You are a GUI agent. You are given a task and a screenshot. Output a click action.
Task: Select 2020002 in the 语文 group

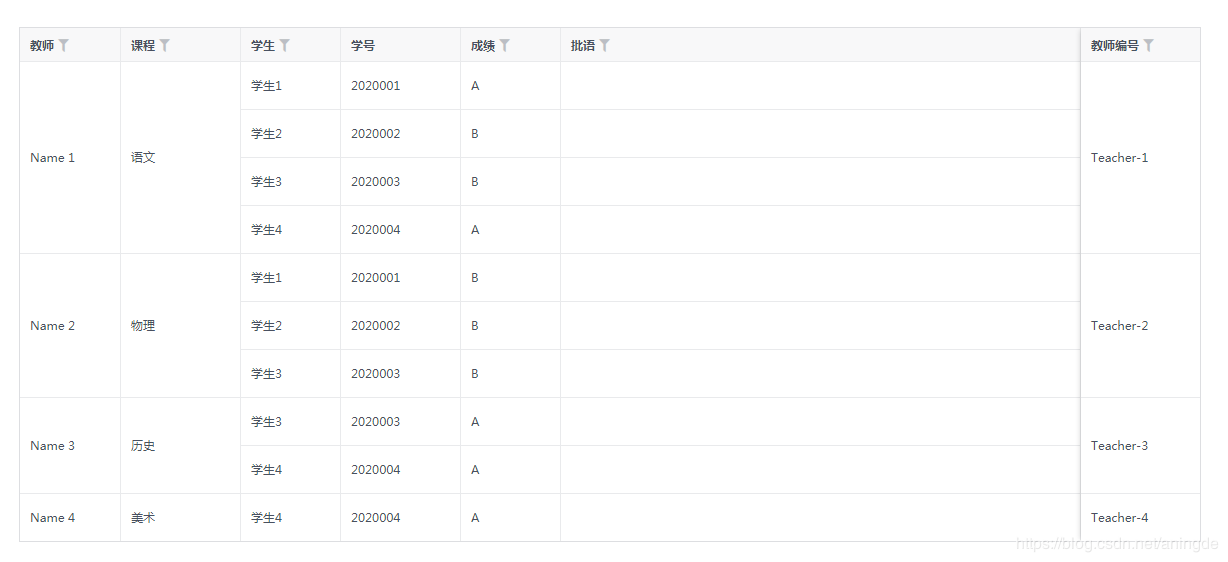tap(376, 134)
